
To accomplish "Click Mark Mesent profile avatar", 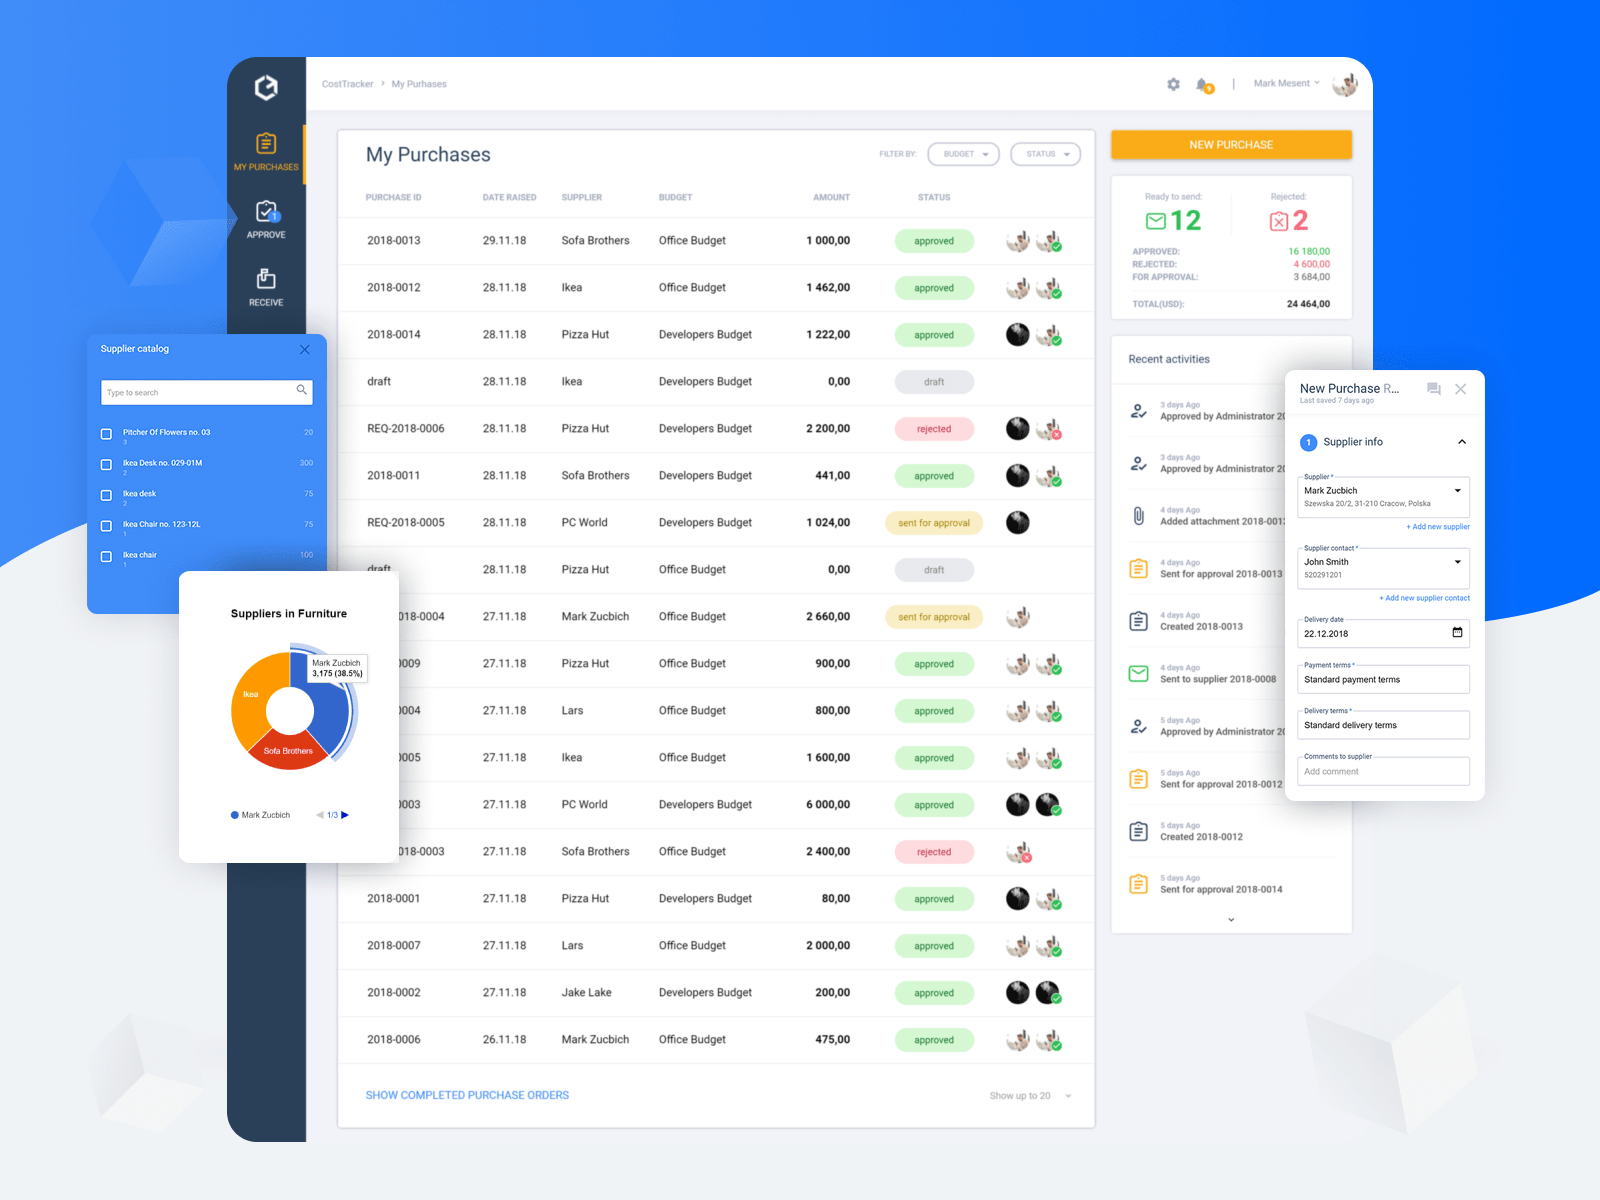I will coord(1344,84).
